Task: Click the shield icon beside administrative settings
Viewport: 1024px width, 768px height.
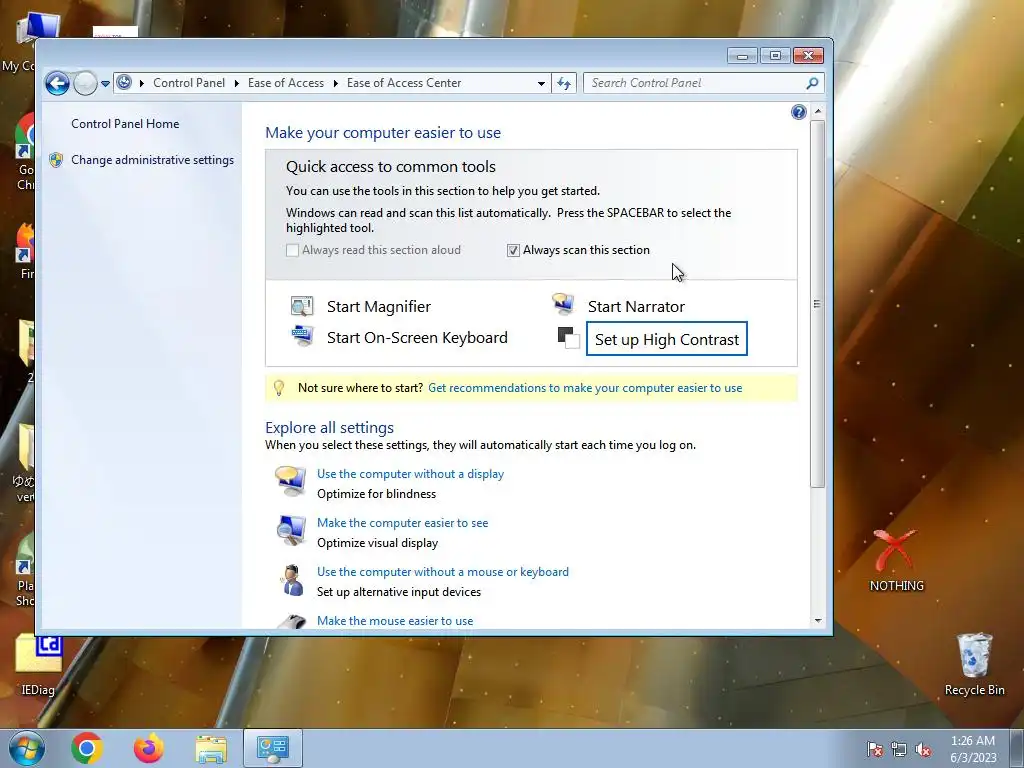Action: [56, 160]
